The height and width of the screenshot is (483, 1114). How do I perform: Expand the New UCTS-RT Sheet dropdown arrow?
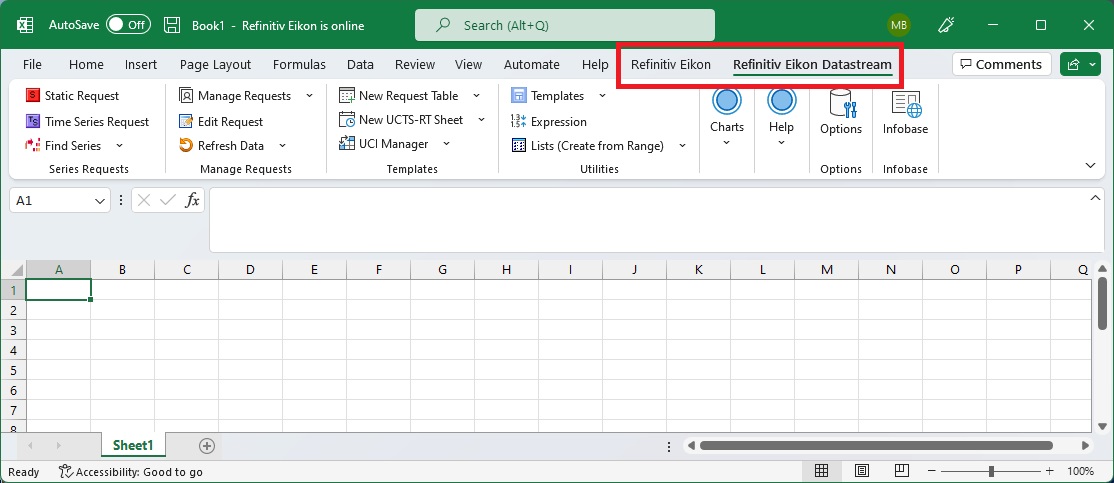pos(481,120)
